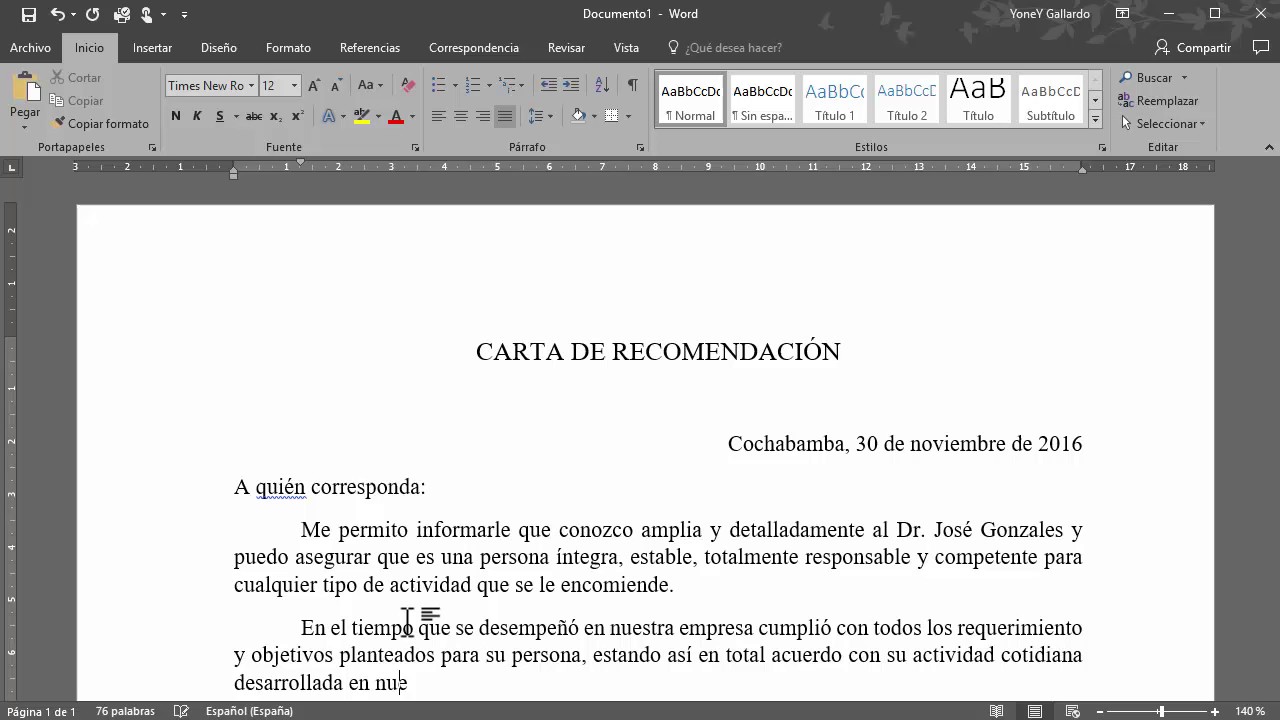
Task: Zoom in with the plus button
Action: click(x=1215, y=711)
